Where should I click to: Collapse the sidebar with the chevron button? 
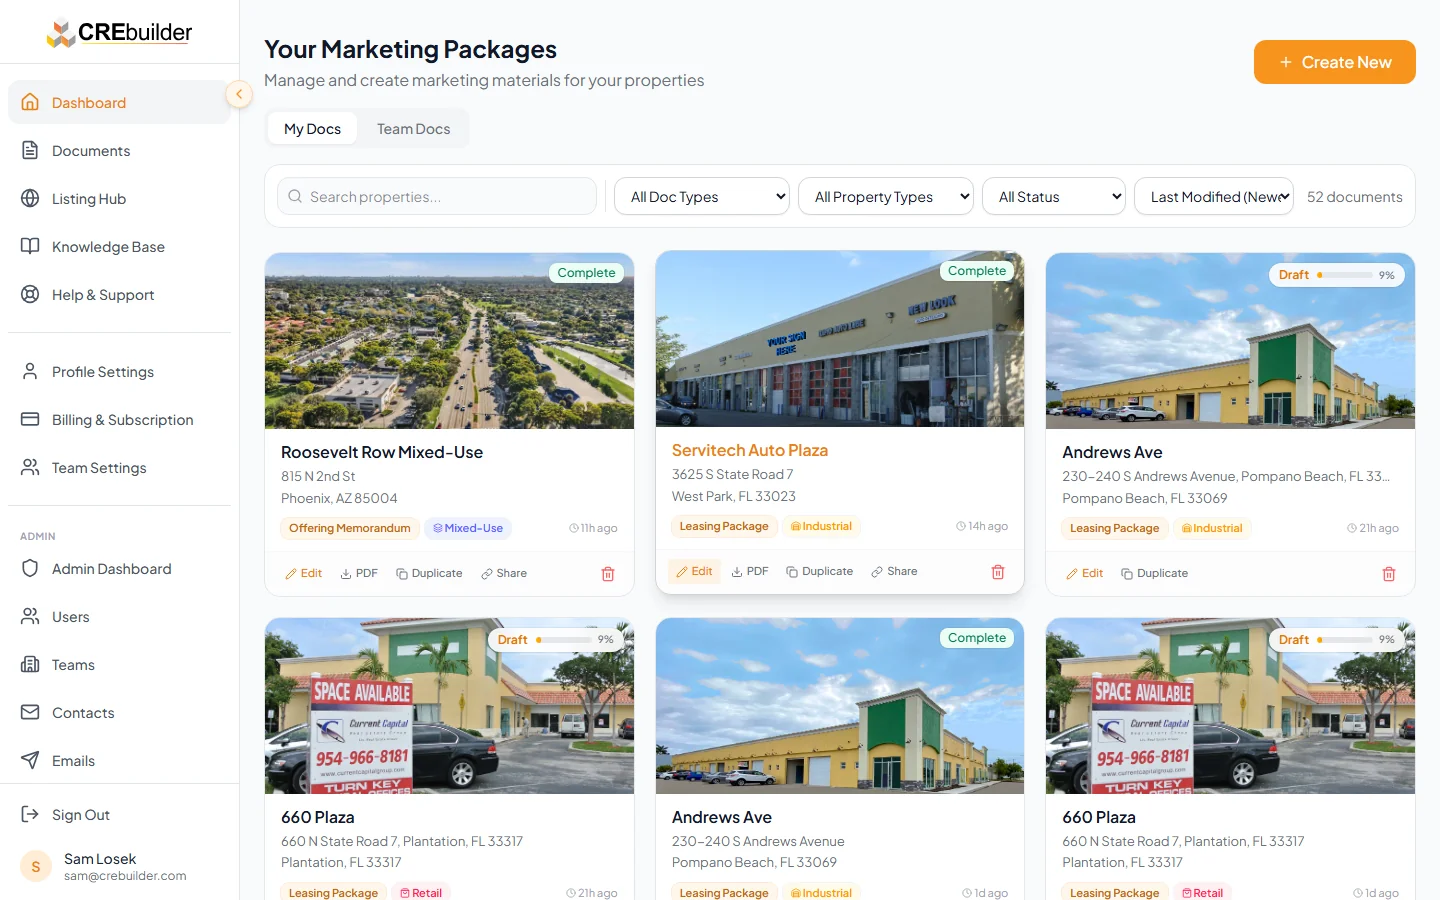pyautogui.click(x=239, y=94)
